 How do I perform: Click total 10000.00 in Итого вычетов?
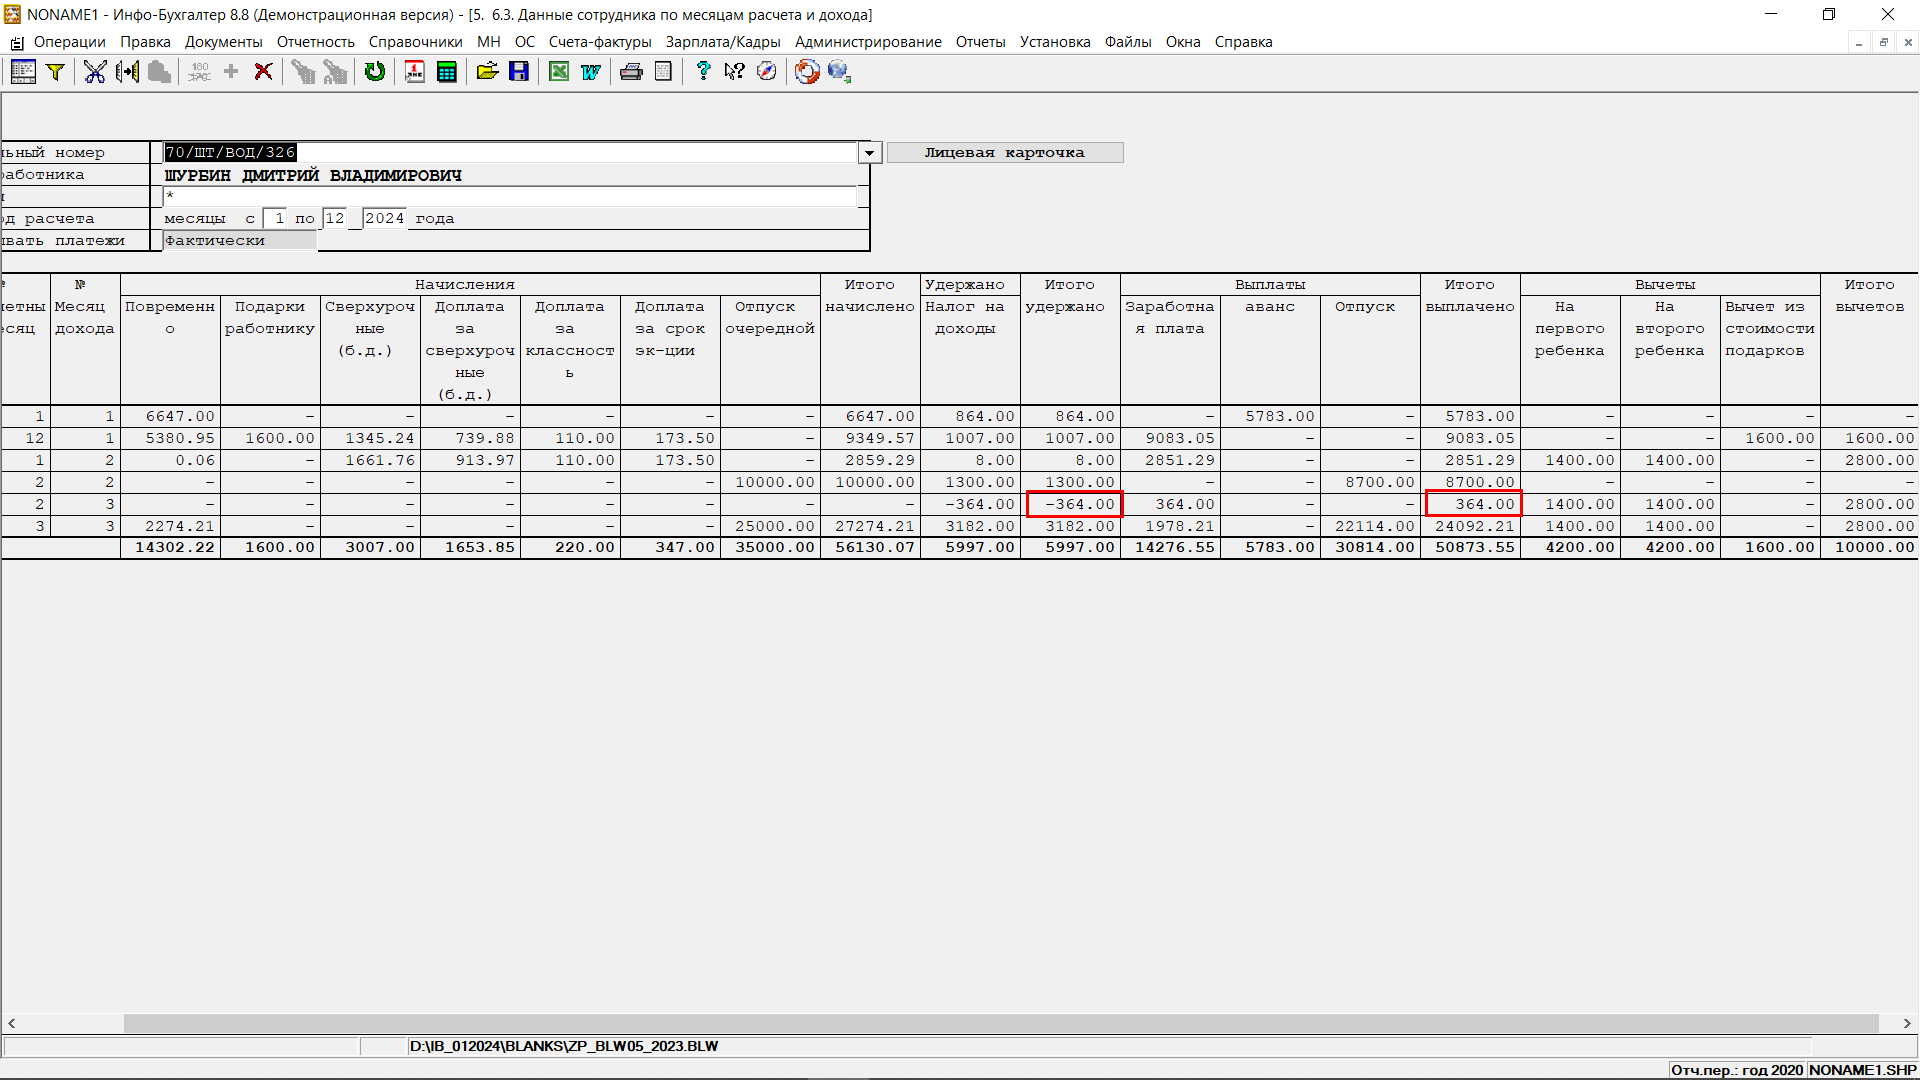pos(1869,548)
